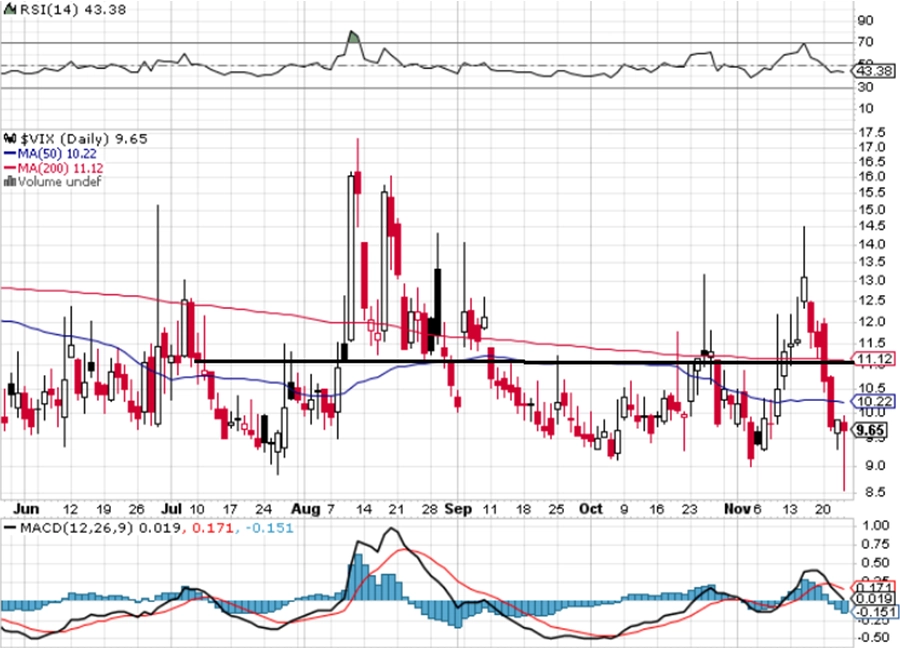Click the MACD(12,26,9) title text

tap(76, 527)
